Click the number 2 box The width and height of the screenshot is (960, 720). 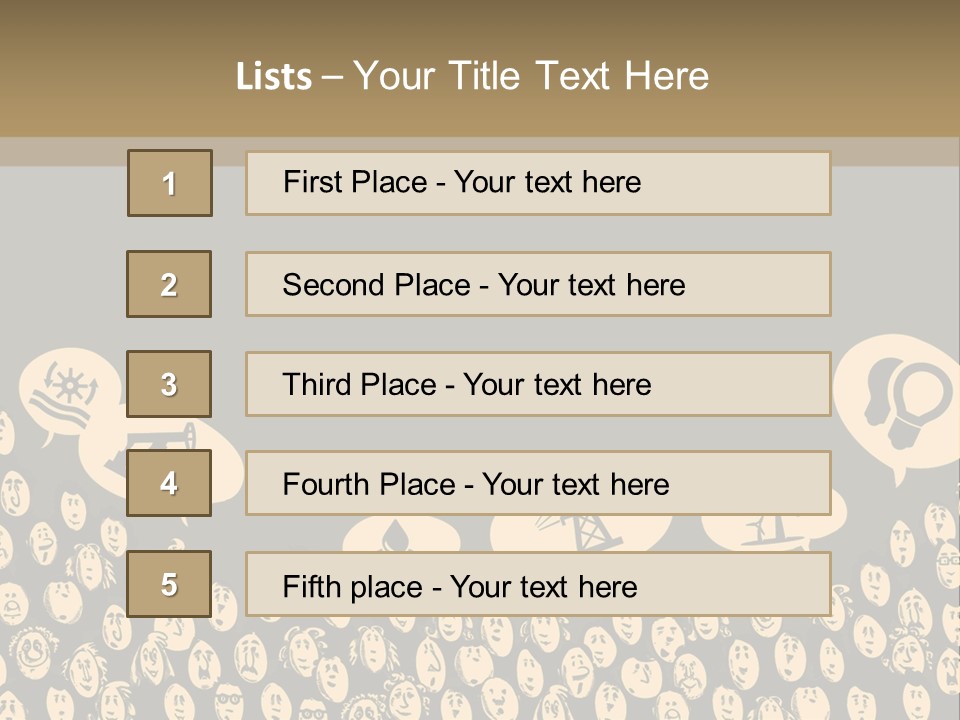click(x=169, y=284)
